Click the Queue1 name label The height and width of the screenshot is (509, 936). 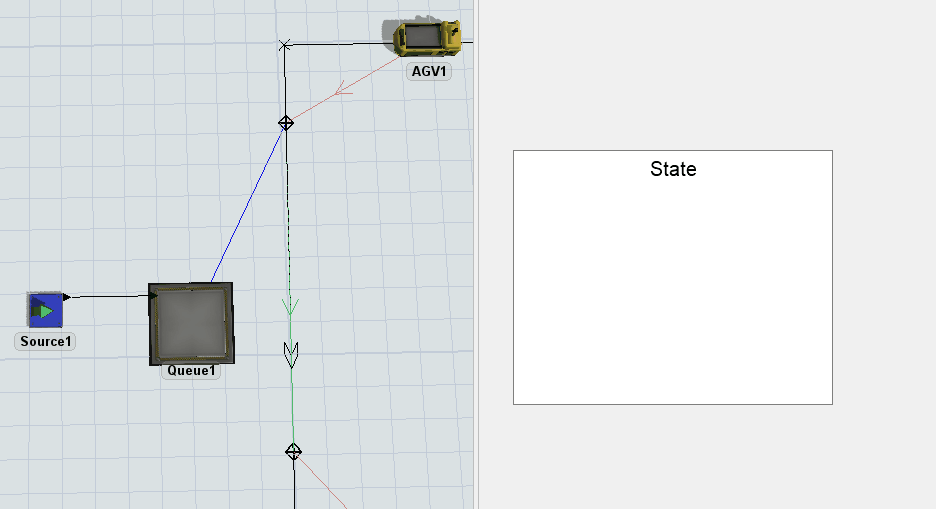click(x=191, y=371)
